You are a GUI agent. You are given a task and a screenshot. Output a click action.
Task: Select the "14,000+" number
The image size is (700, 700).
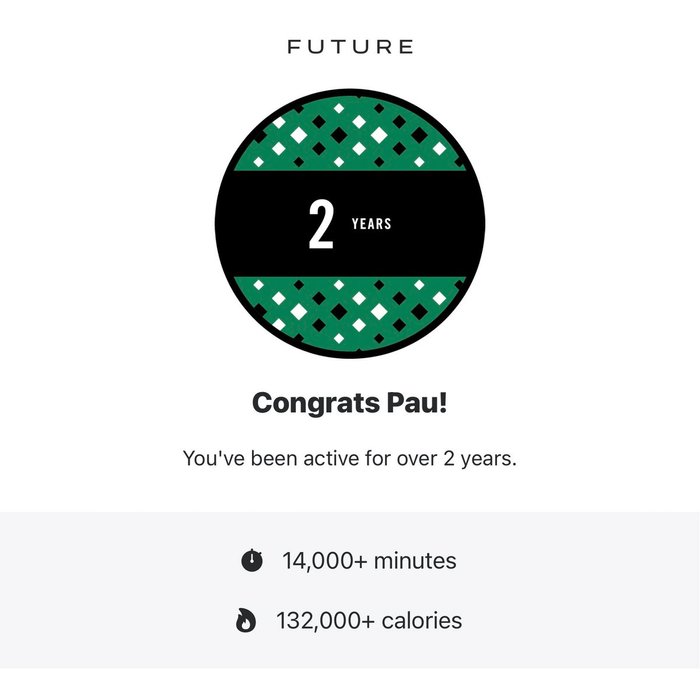pyautogui.click(x=325, y=561)
